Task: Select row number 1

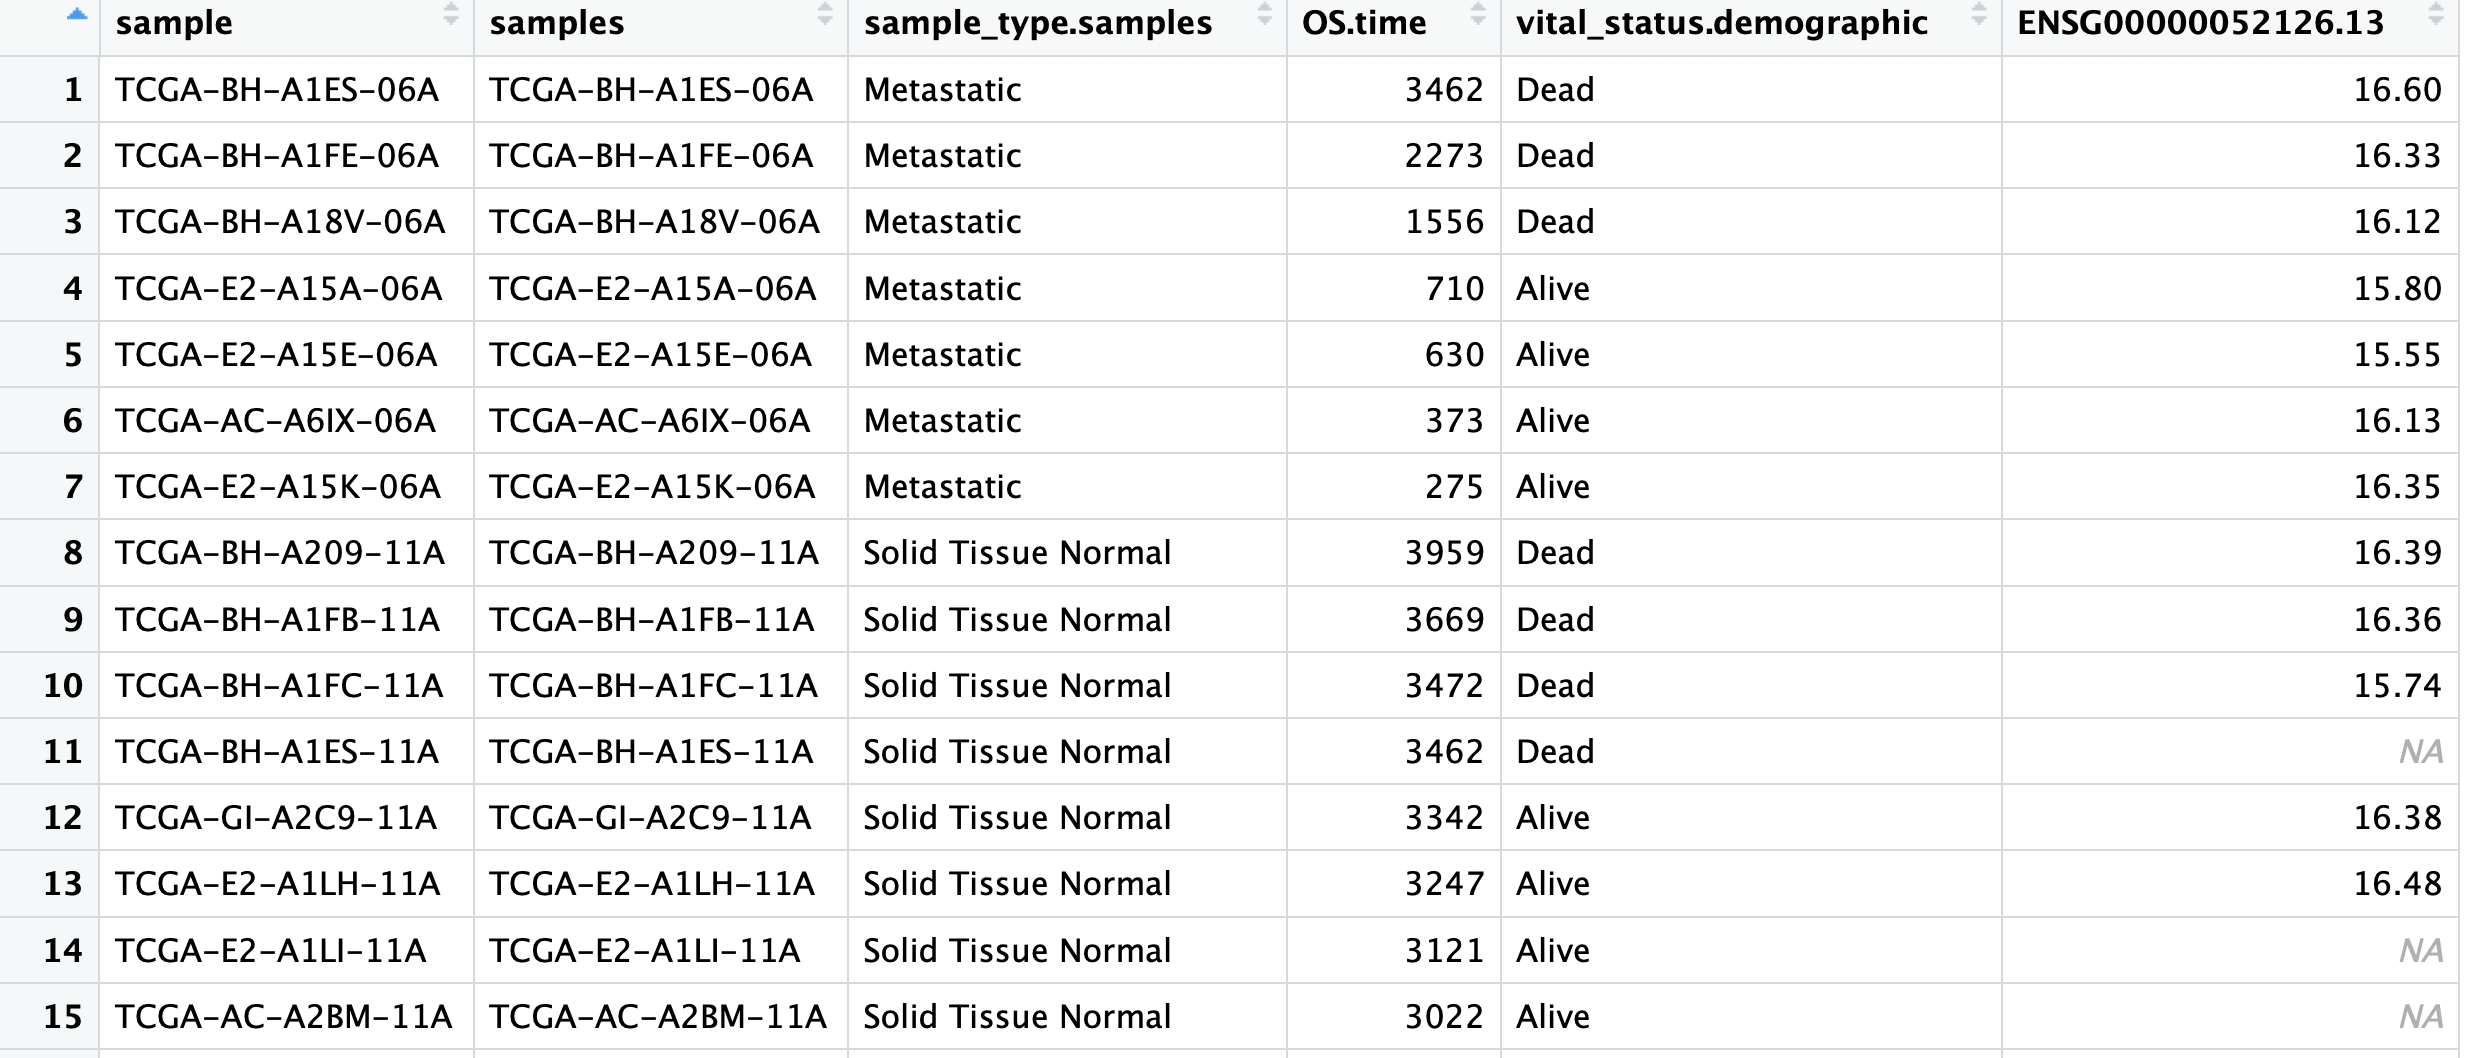Action: 72,90
